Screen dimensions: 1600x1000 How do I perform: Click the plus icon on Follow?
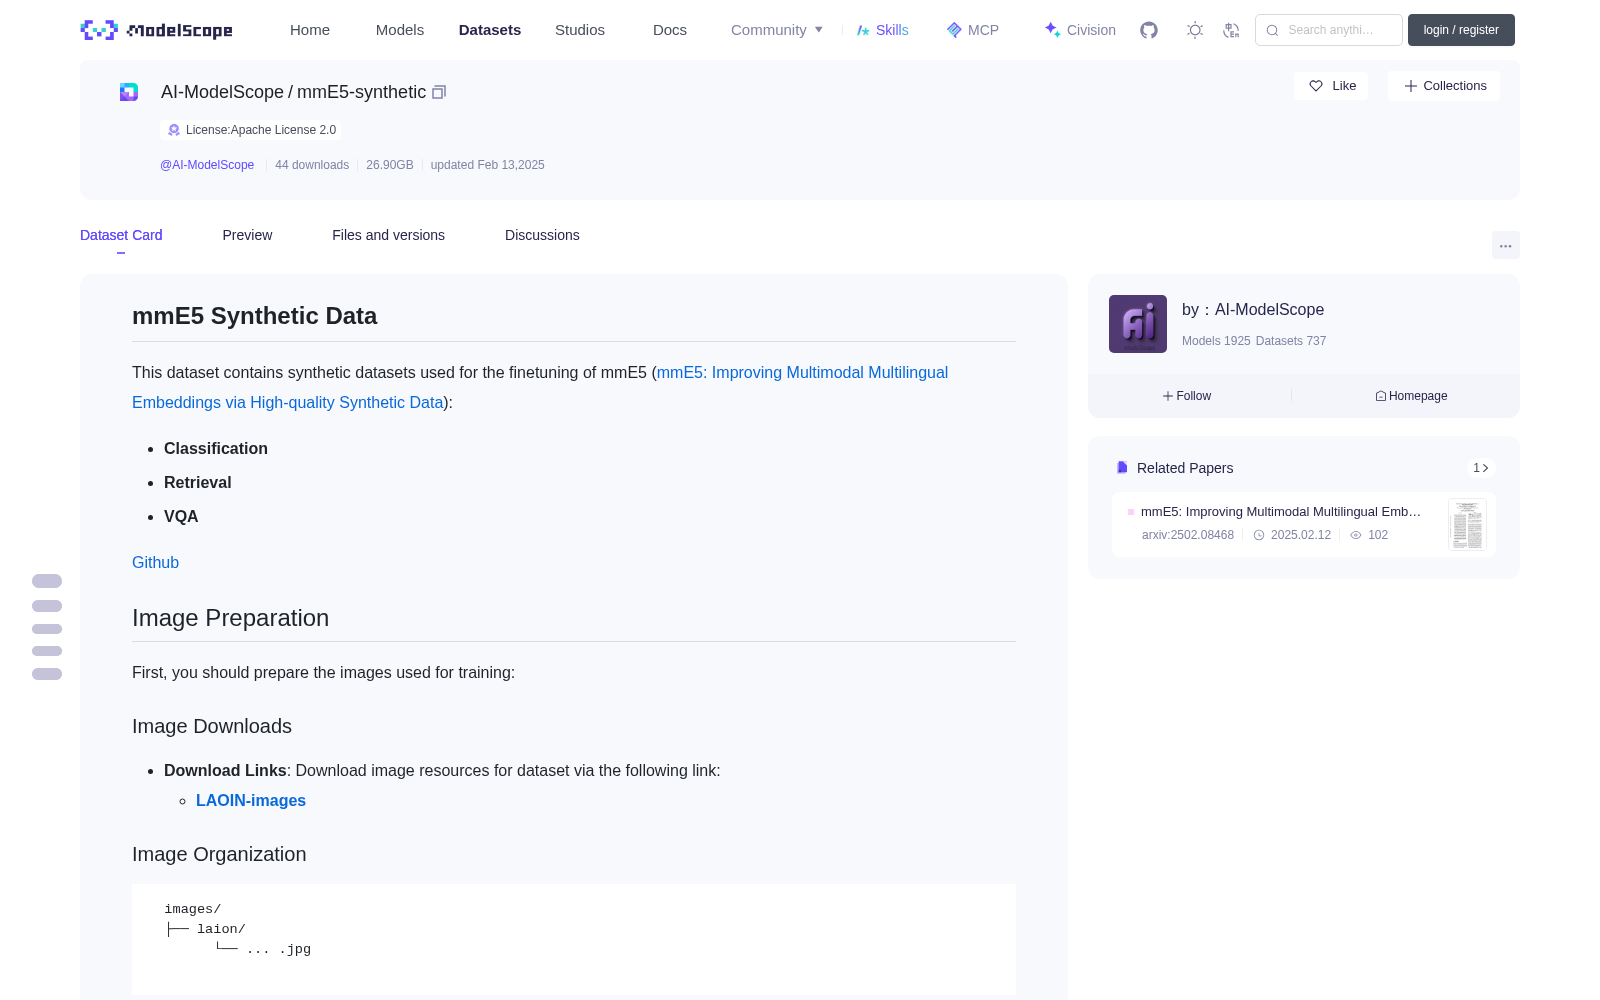coord(1168,396)
